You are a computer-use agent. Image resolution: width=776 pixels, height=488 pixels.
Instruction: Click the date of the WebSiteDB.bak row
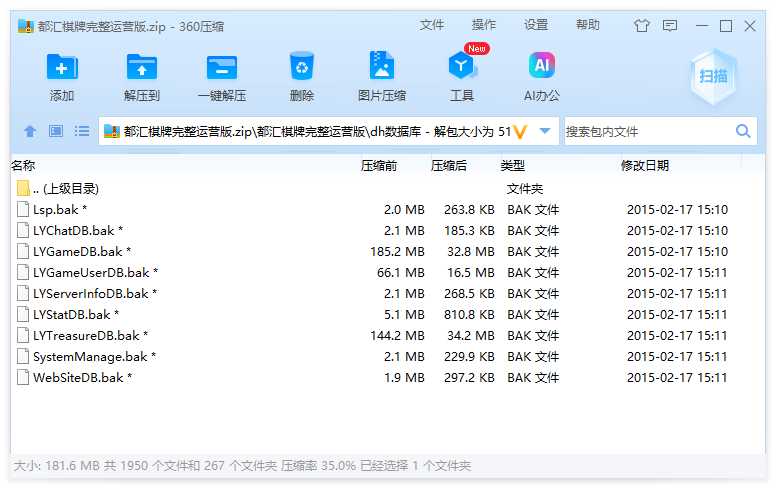[677, 378]
